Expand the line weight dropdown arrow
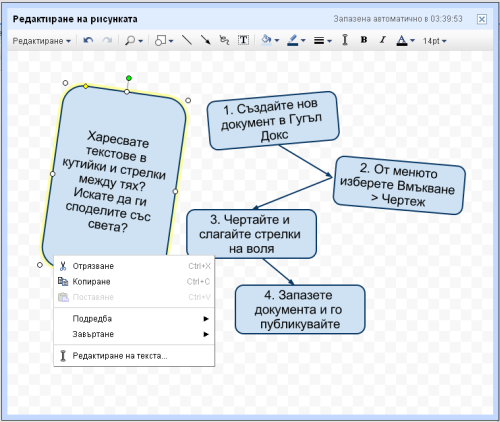This screenshot has height=422, width=500. tap(329, 41)
